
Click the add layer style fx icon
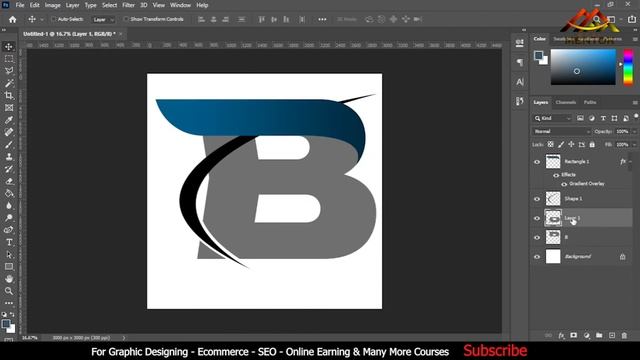561,336
